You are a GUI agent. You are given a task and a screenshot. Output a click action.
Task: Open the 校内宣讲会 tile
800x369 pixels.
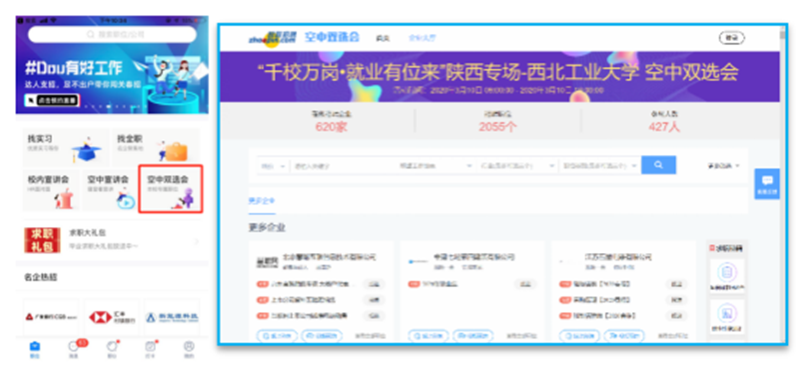click(x=52, y=191)
